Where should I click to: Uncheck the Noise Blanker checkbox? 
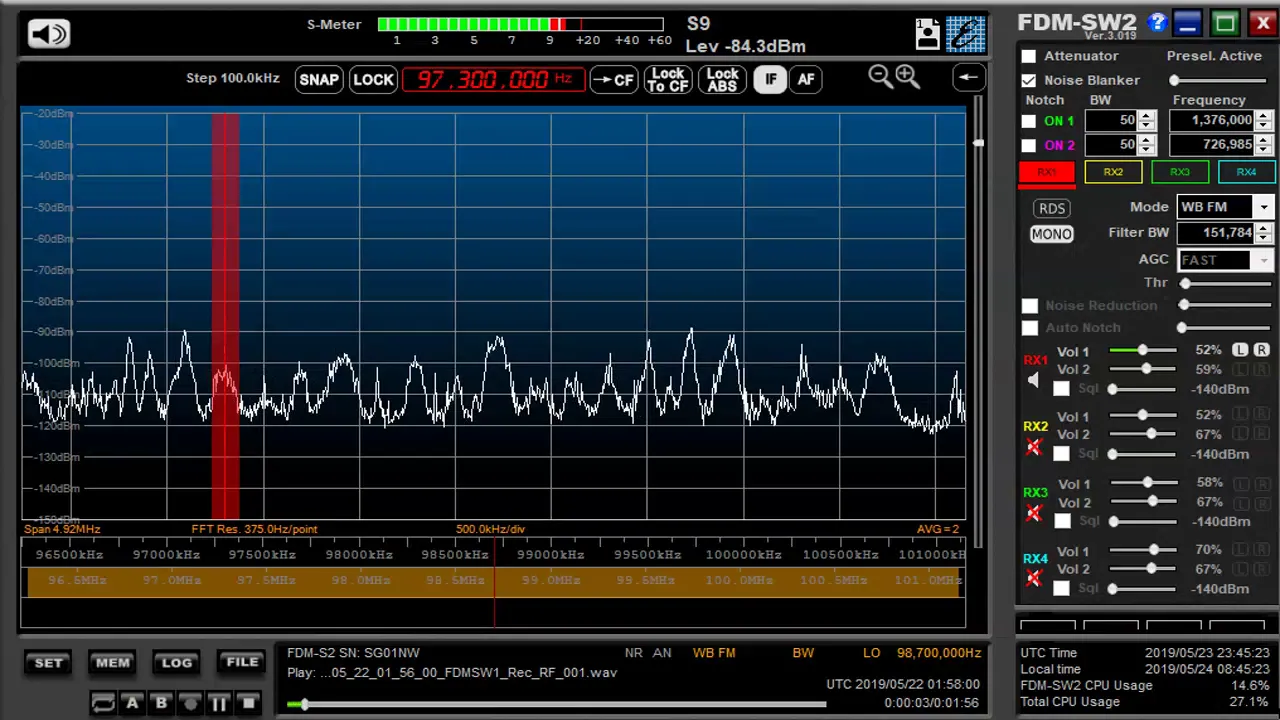coord(1029,80)
